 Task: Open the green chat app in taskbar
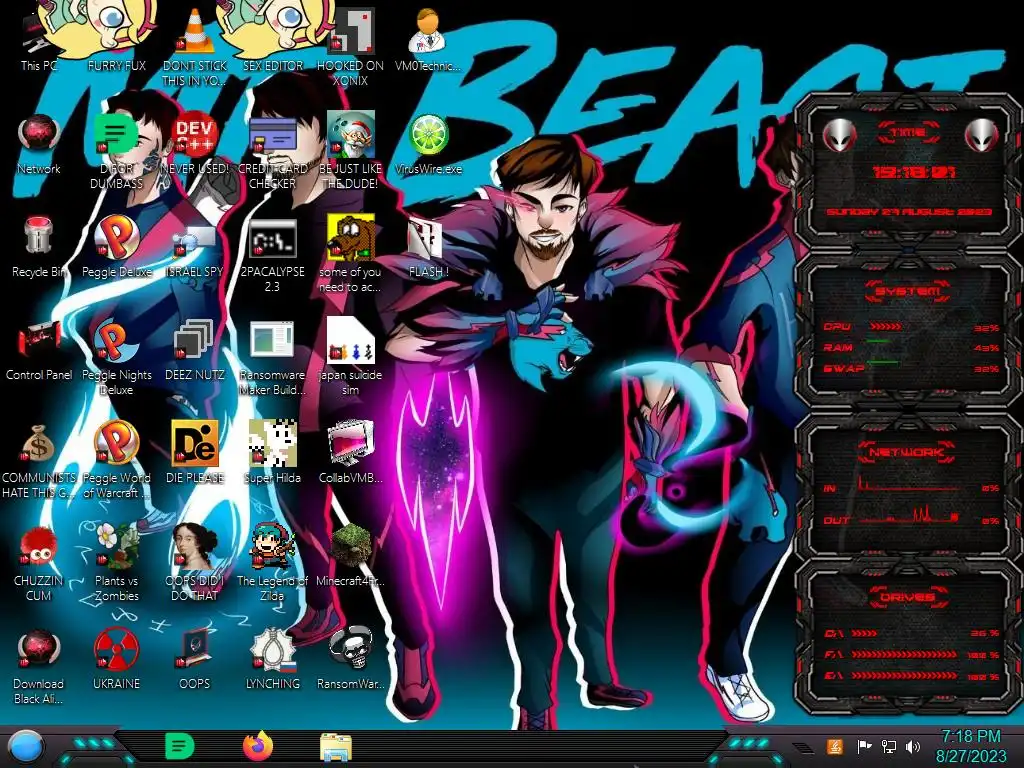point(179,746)
